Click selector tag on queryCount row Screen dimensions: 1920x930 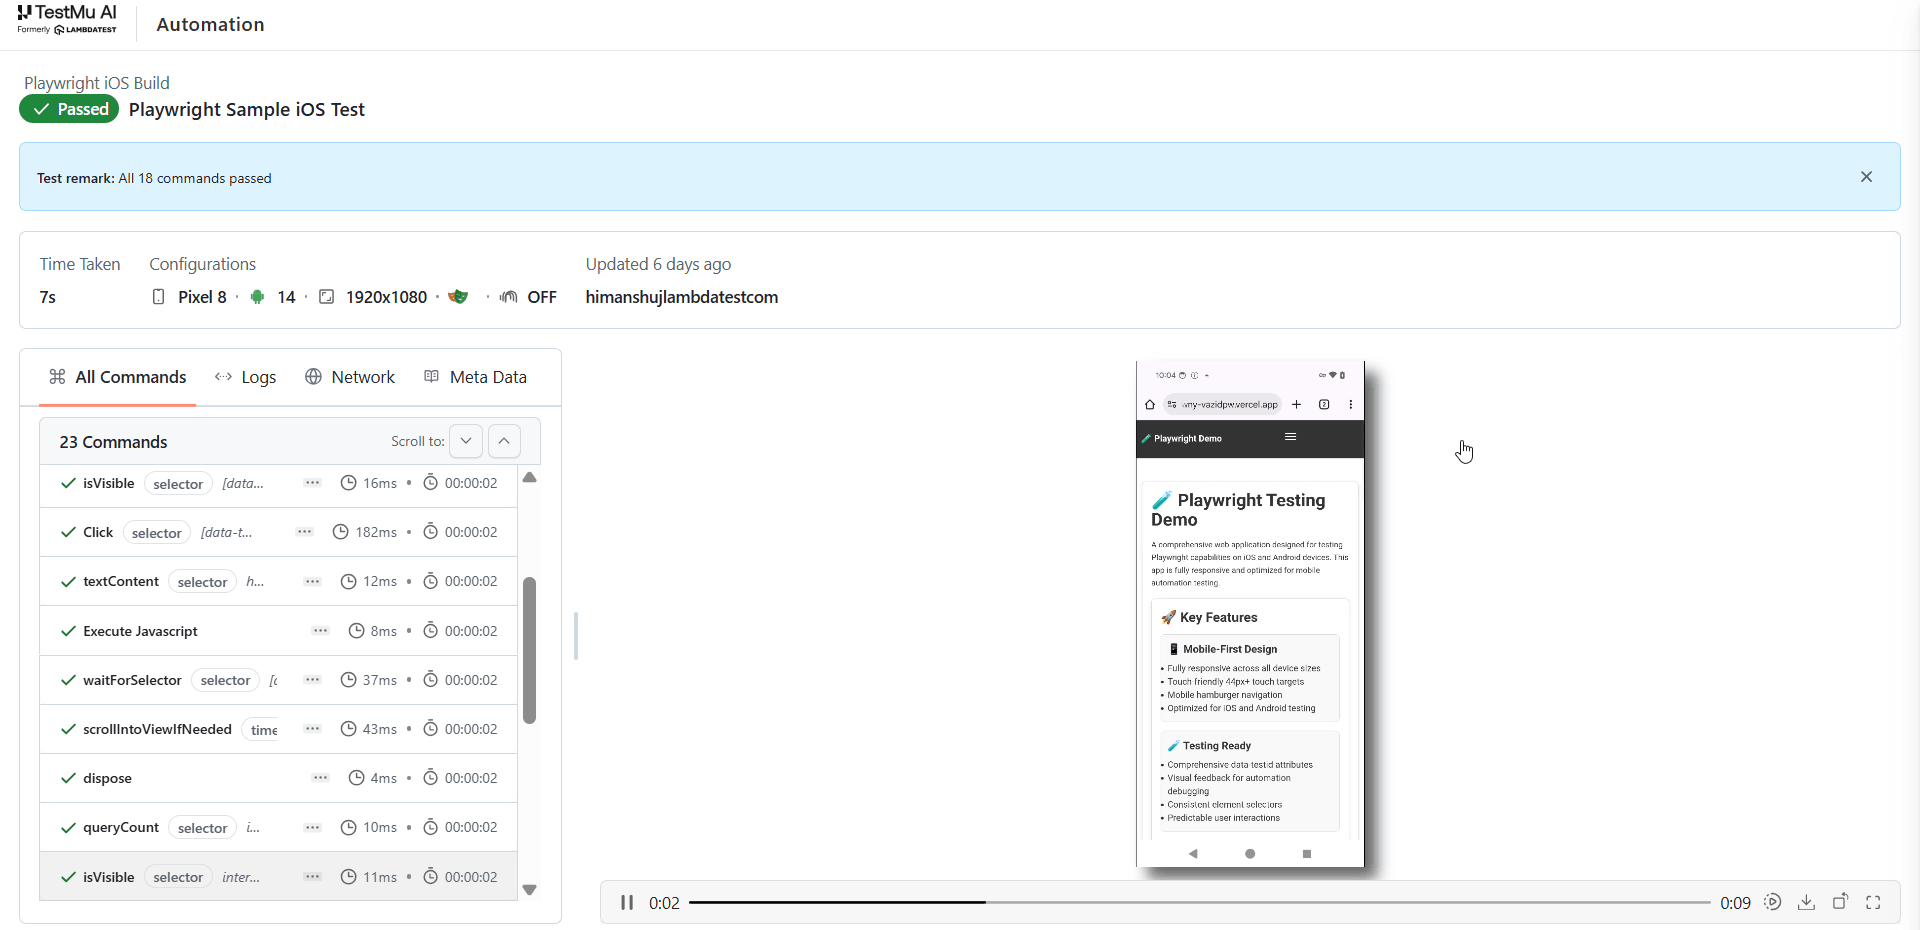(x=203, y=828)
